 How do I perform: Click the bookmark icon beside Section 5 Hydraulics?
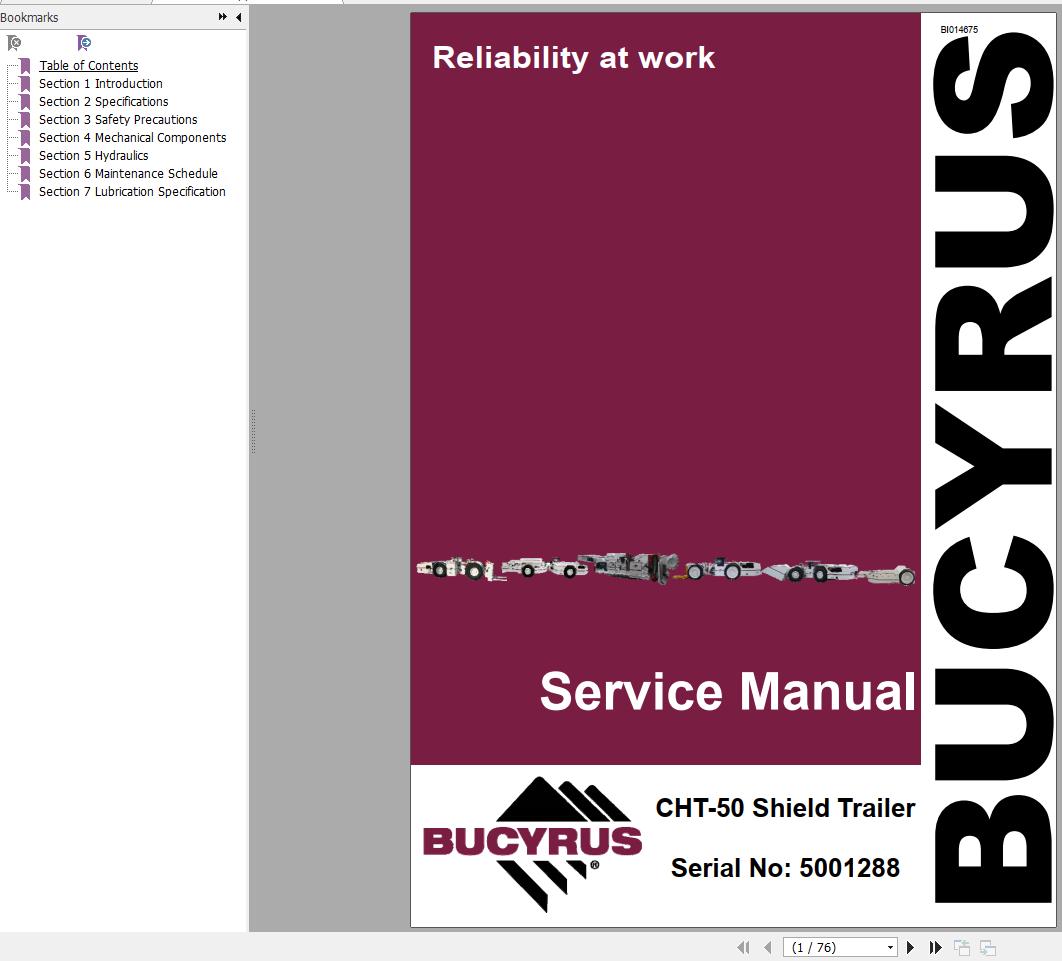click(x=25, y=156)
